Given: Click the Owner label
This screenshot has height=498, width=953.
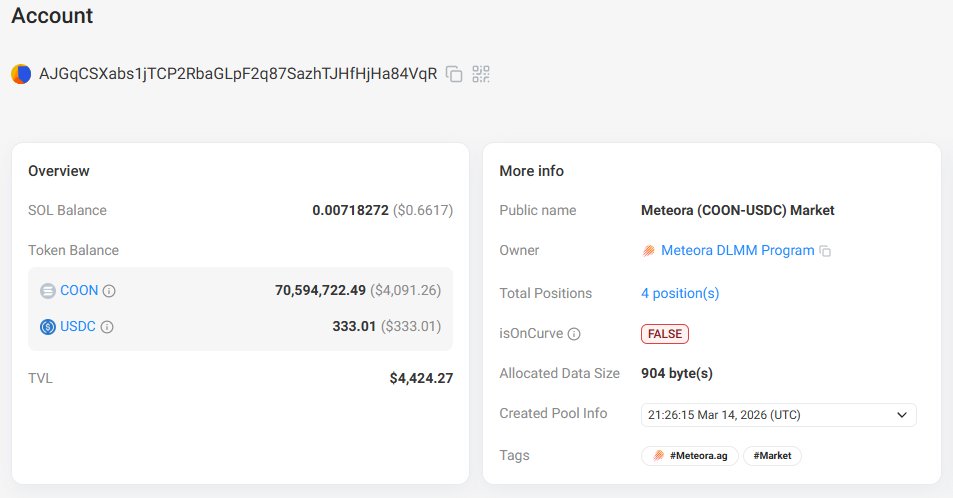Looking at the screenshot, I should [x=519, y=251].
